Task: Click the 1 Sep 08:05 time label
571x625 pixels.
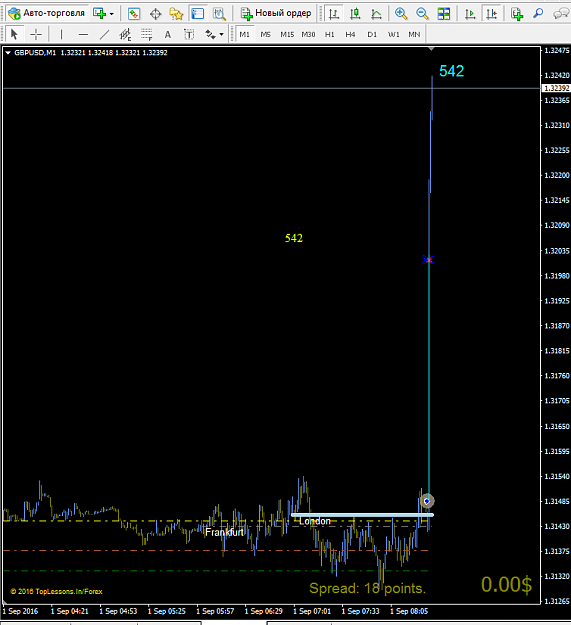Action: point(409,611)
